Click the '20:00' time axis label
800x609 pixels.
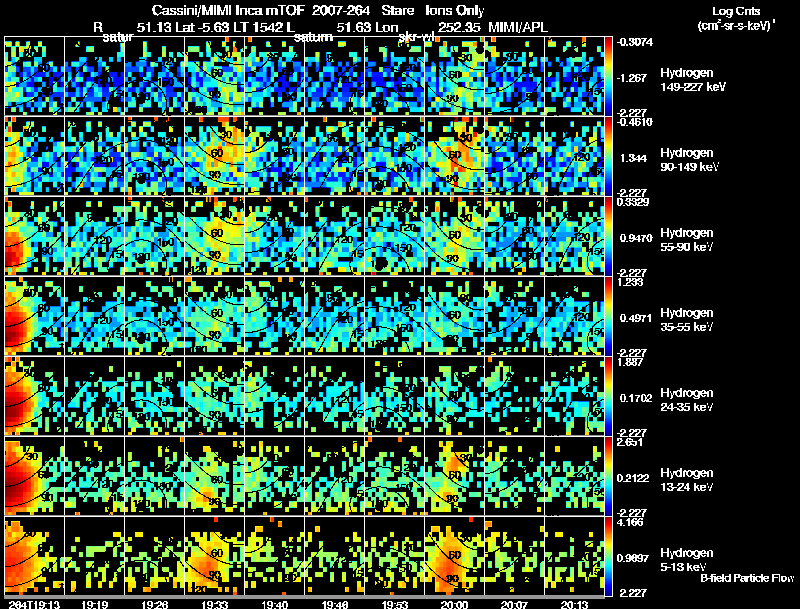pyautogui.click(x=454, y=605)
